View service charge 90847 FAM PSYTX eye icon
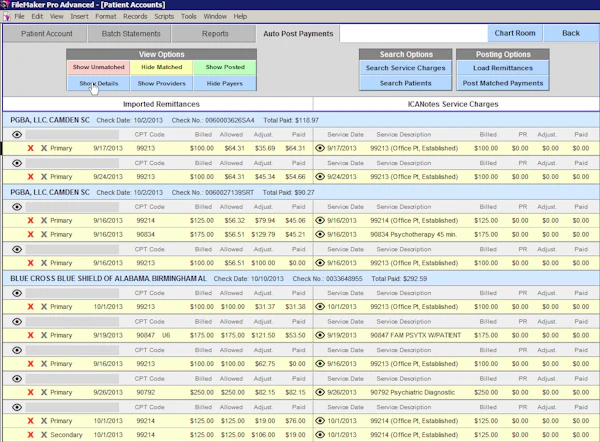The image size is (600, 442). 320,335
